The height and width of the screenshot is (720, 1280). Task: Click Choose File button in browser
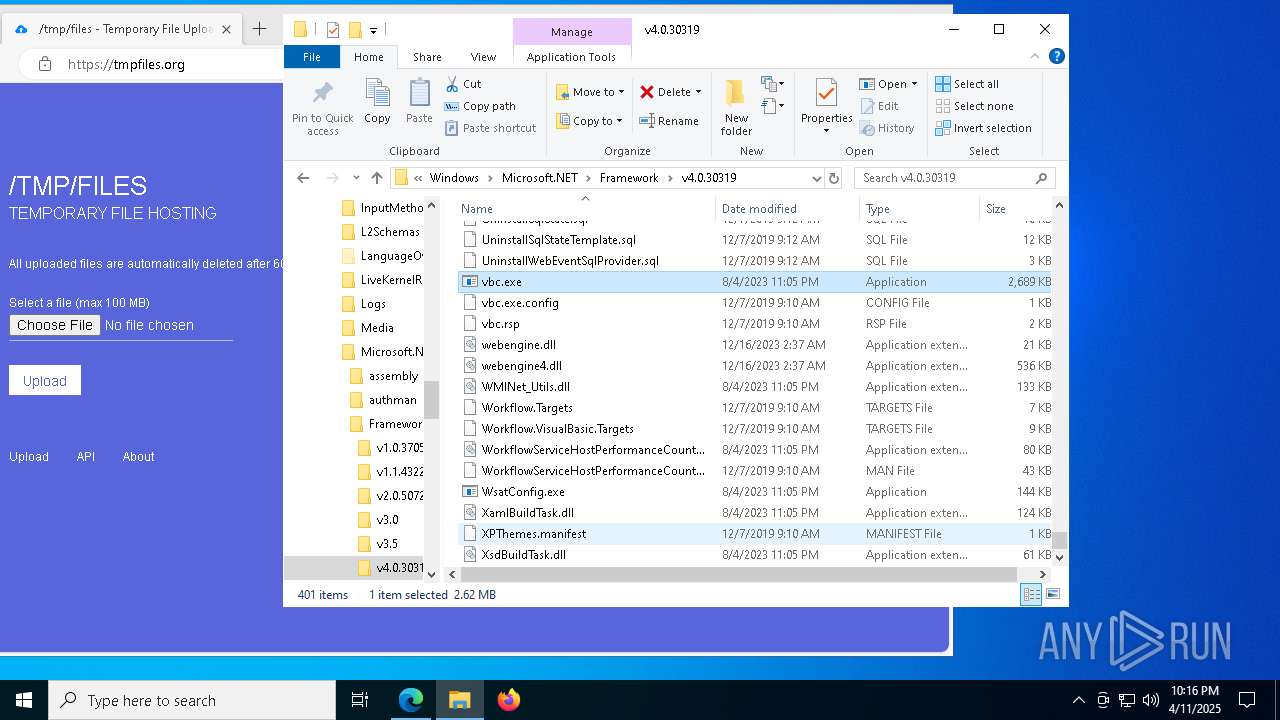point(55,325)
